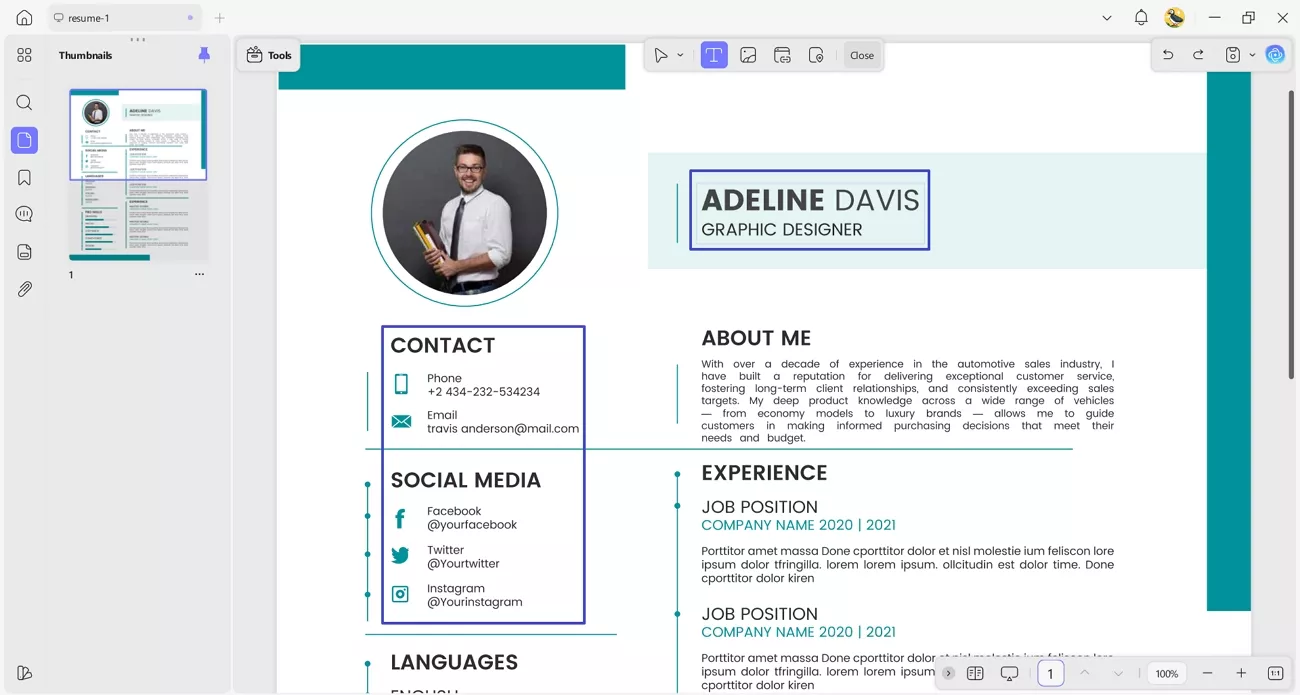Open page 1 thumbnail more options
This screenshot has width=1300, height=695.
pos(199,274)
